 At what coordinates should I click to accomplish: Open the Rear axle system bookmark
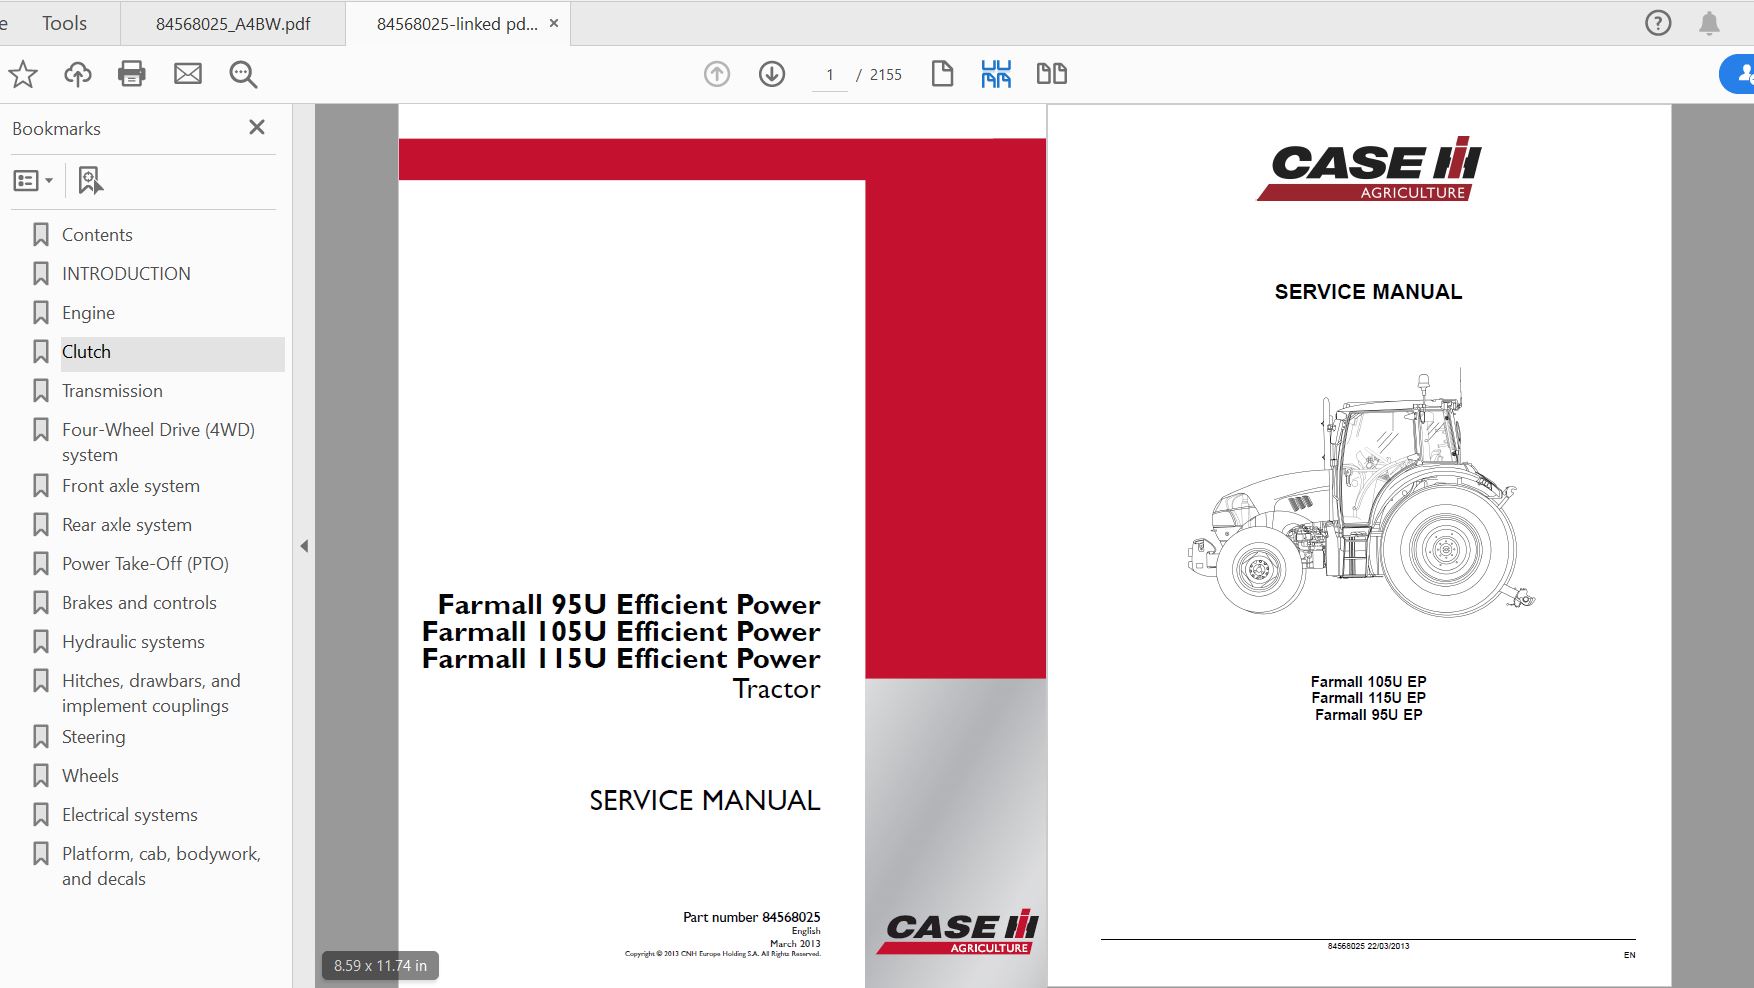tap(127, 525)
